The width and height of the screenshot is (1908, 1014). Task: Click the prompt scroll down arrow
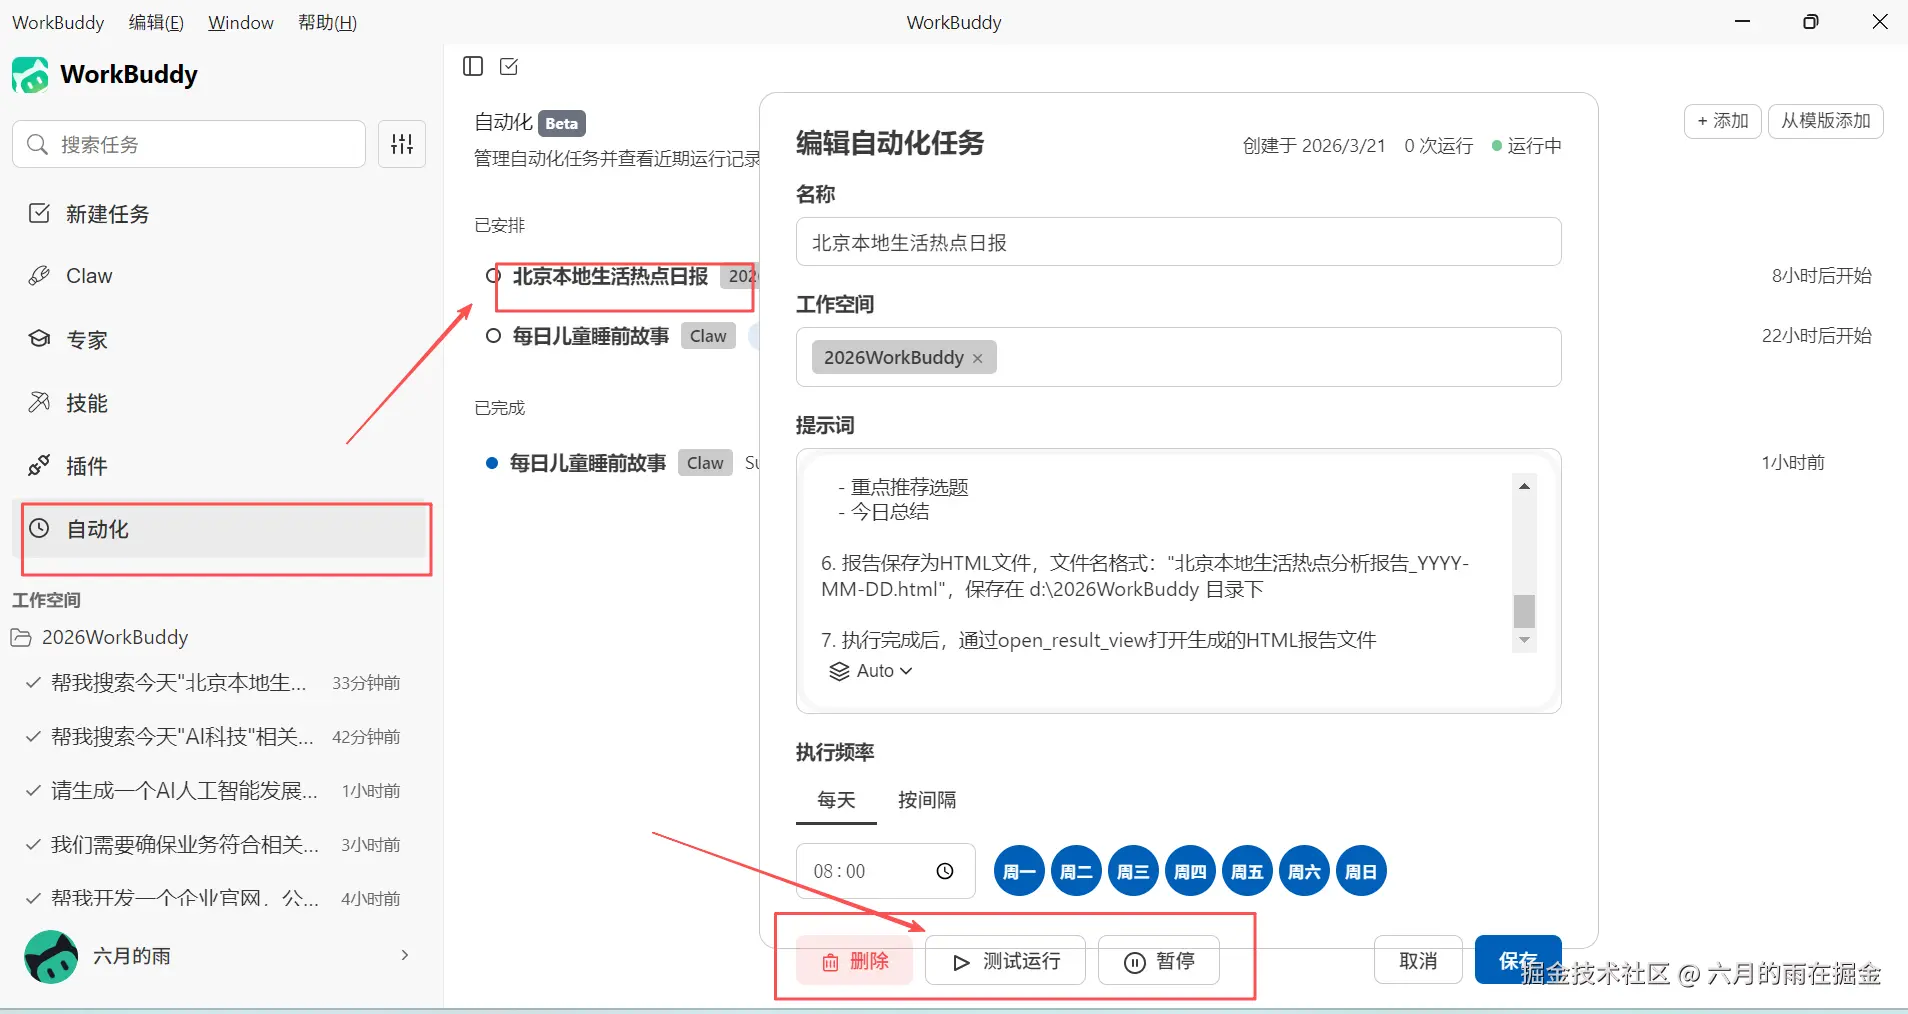point(1524,640)
